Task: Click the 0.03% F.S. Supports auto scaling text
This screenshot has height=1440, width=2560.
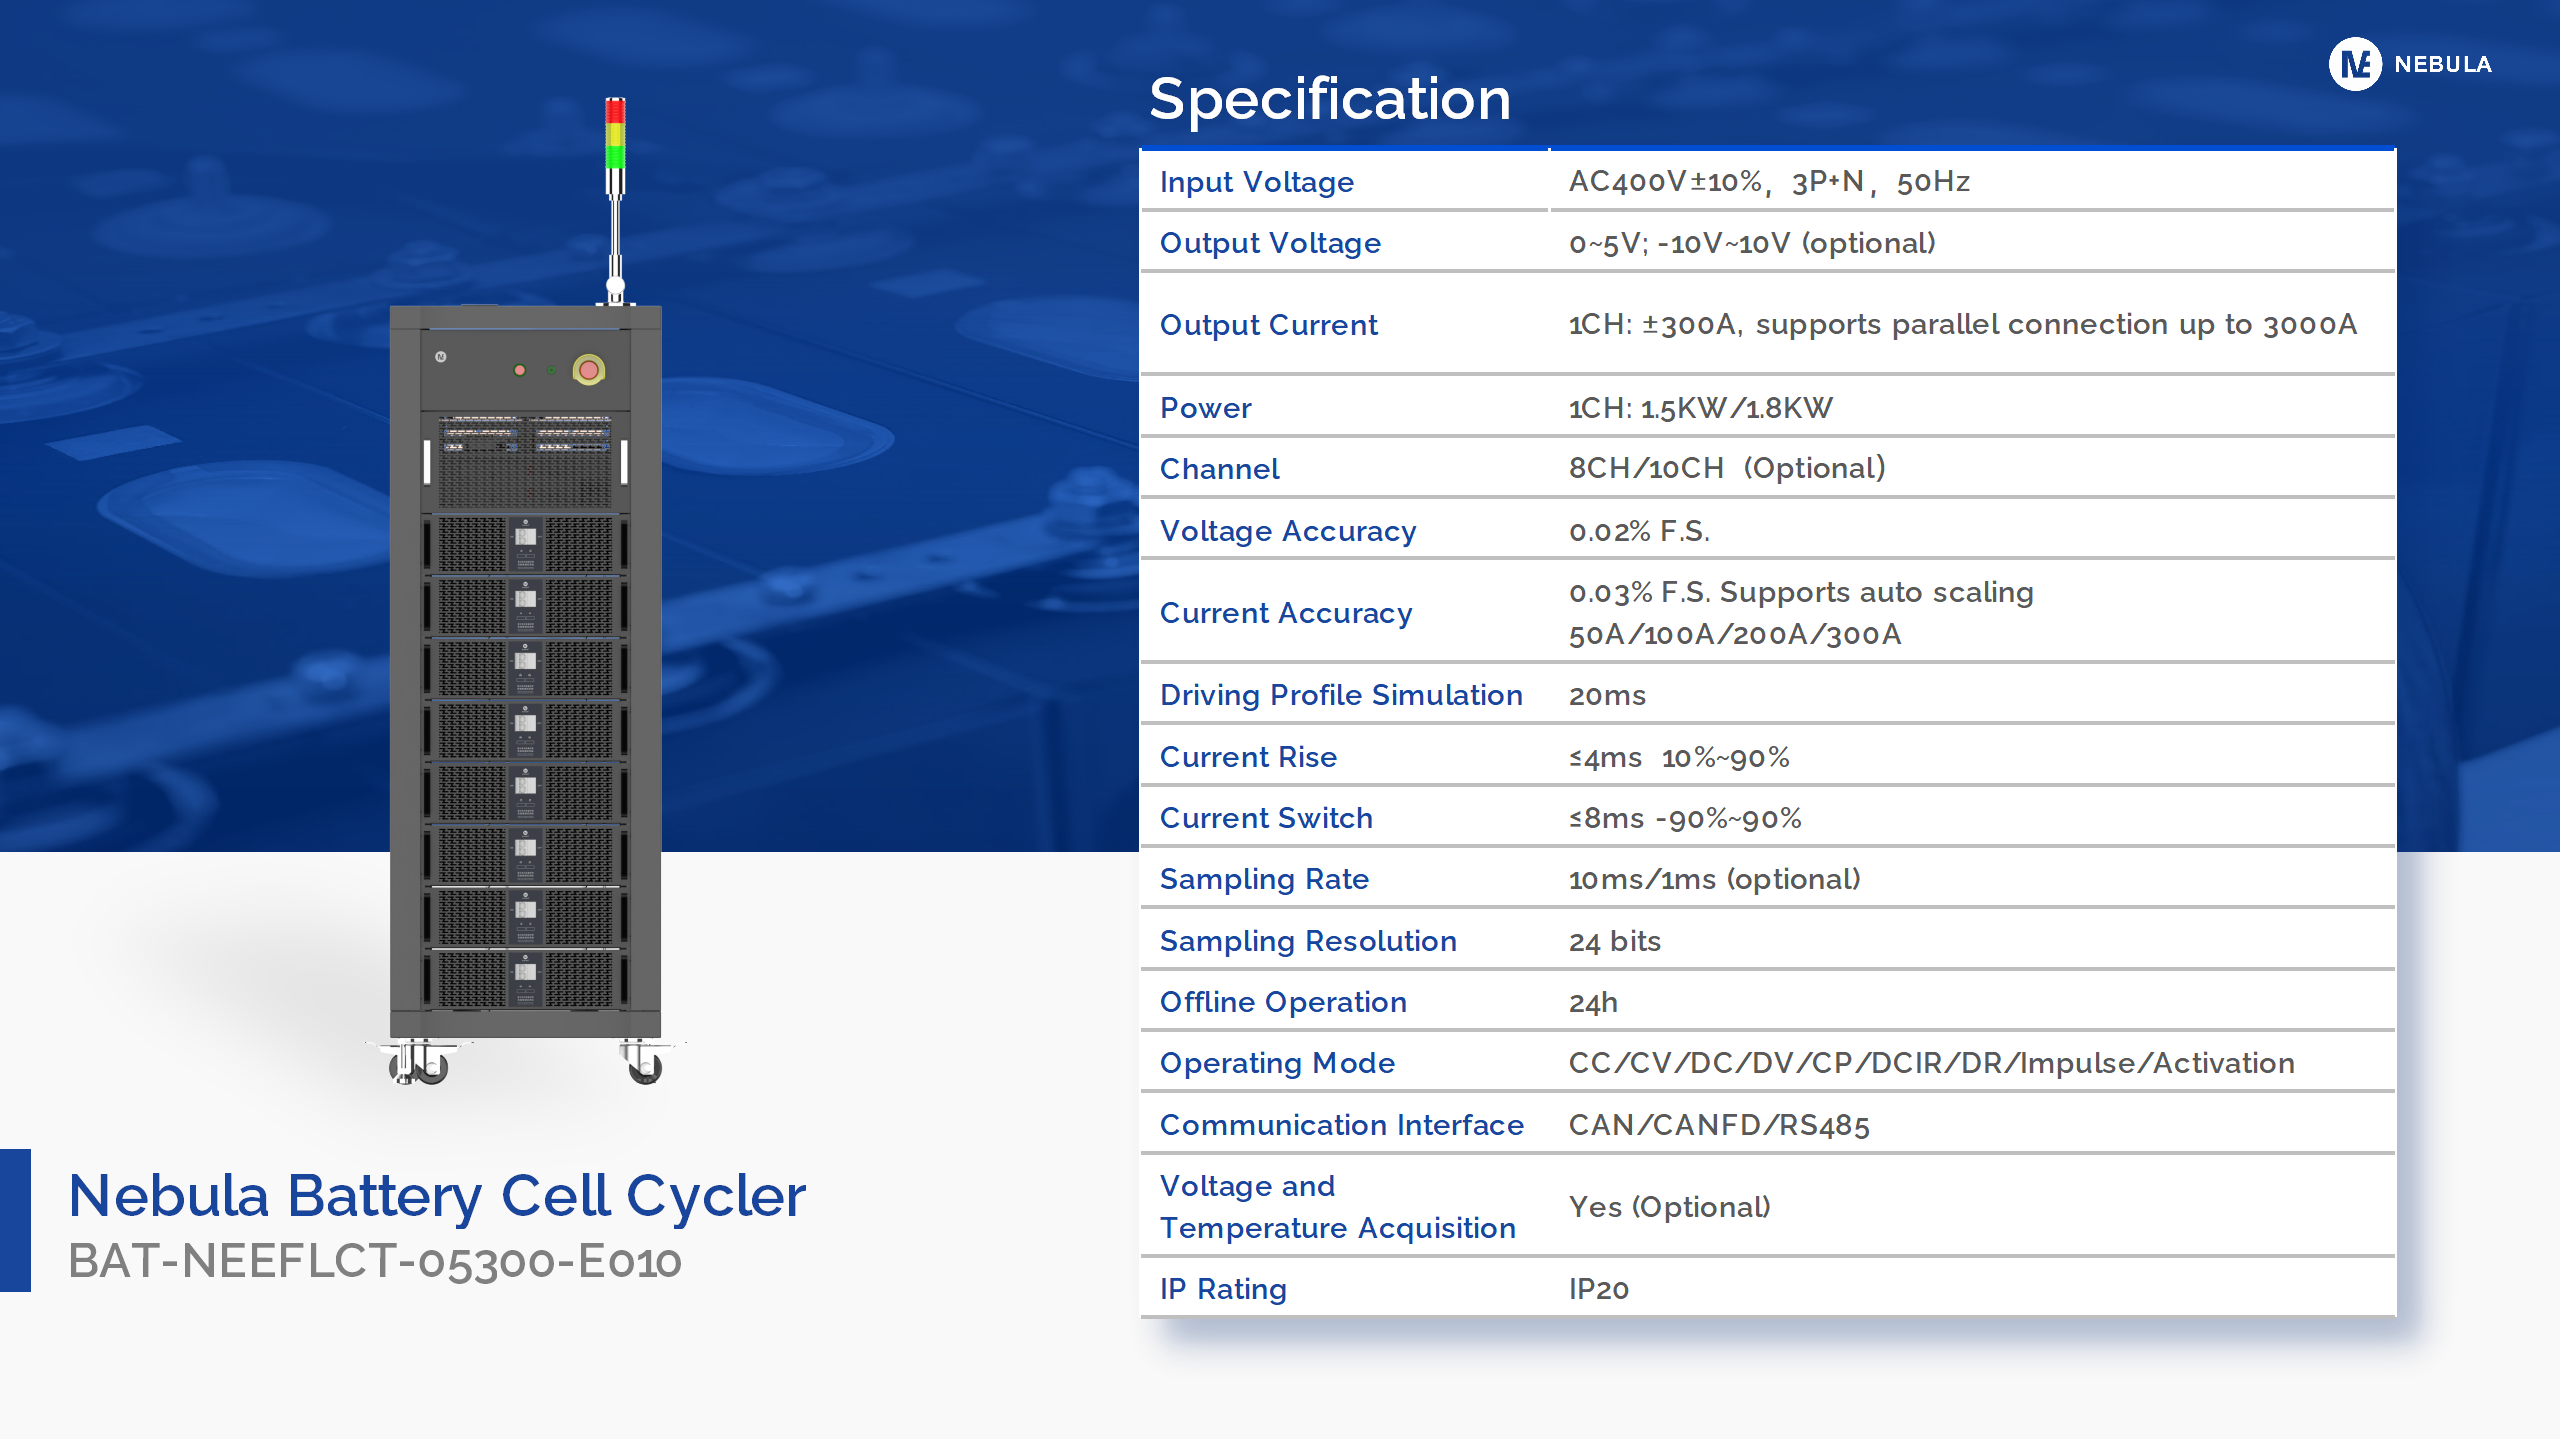Action: click(1801, 592)
